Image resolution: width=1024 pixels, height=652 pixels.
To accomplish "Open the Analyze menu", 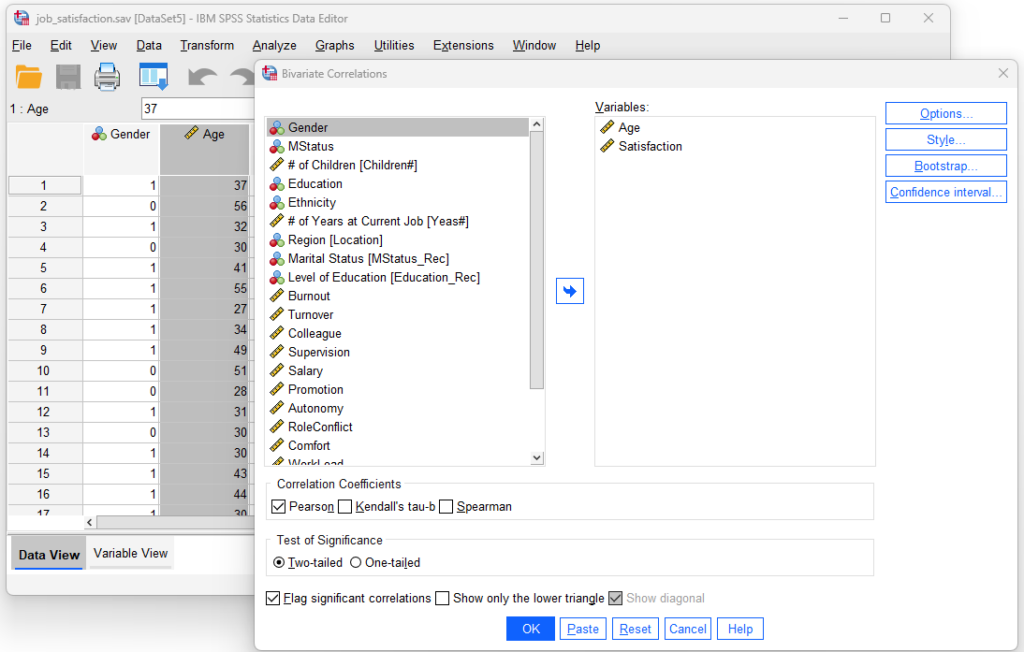I will point(273,45).
